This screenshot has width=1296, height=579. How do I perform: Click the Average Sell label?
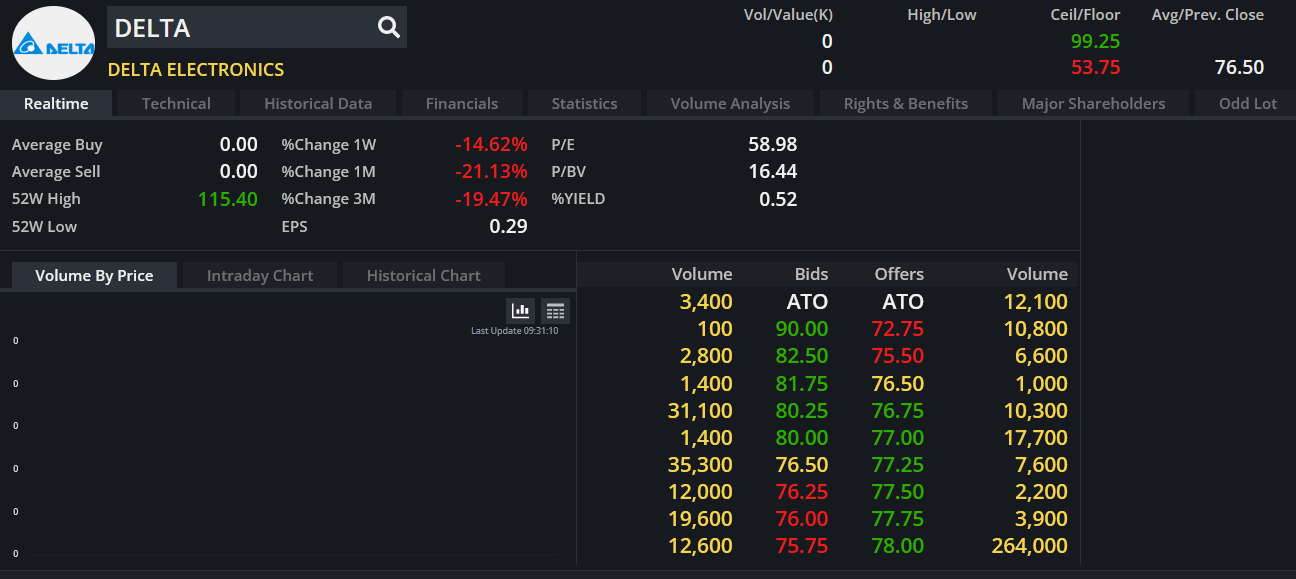pos(56,172)
